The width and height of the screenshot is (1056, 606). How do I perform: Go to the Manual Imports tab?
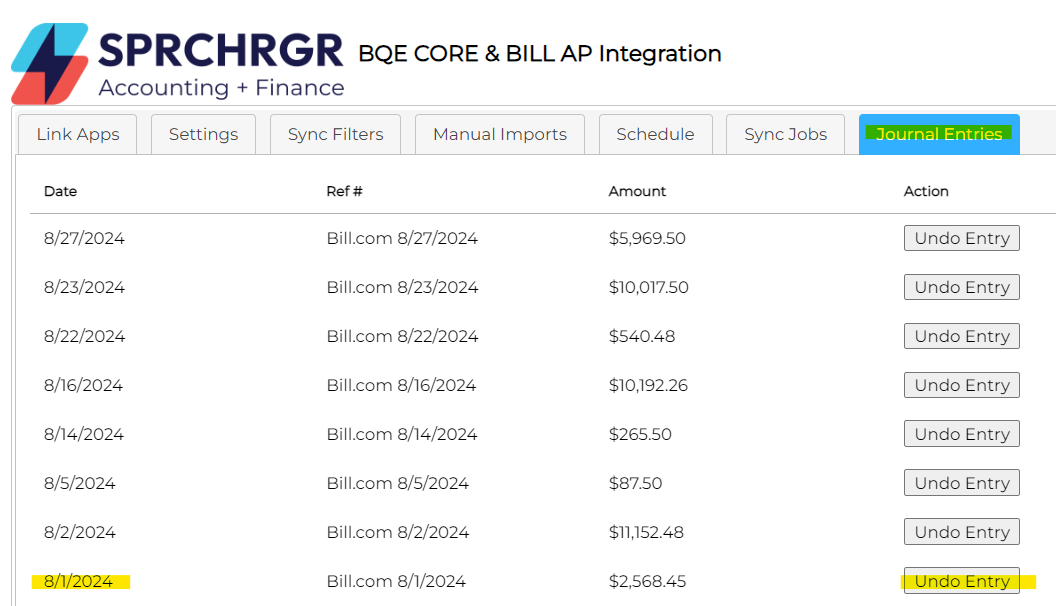[x=499, y=135]
